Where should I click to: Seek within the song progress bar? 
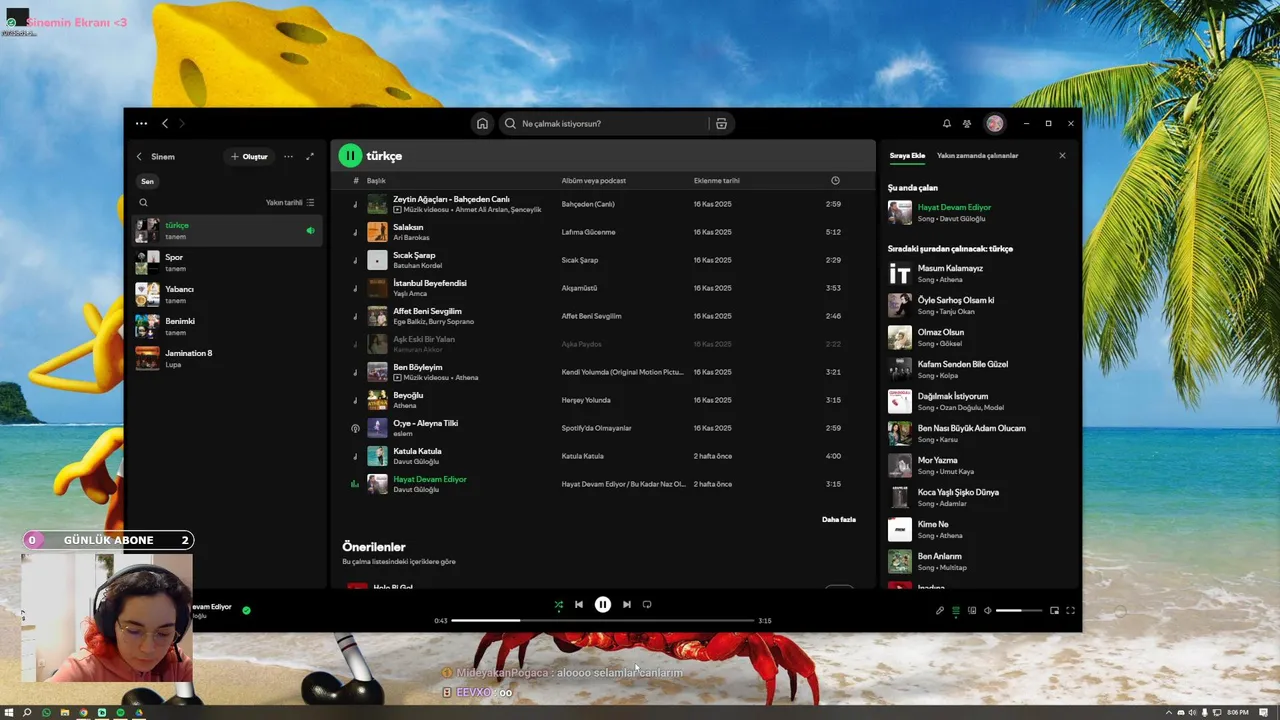coord(603,620)
